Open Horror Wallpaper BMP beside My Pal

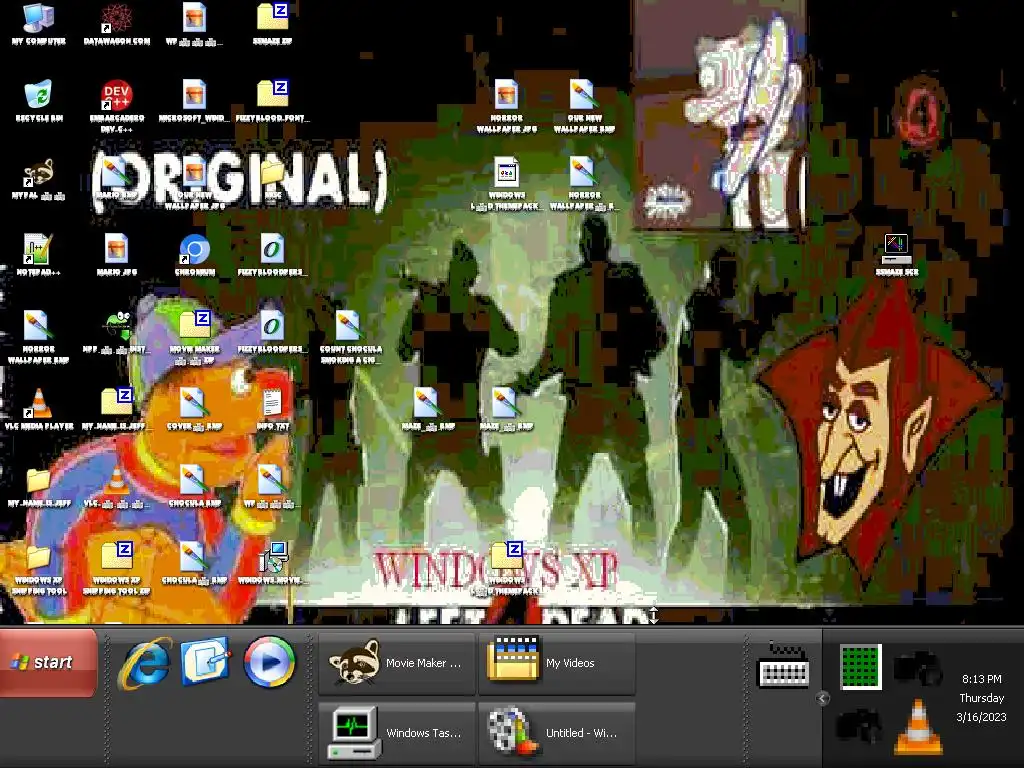pos(39,338)
